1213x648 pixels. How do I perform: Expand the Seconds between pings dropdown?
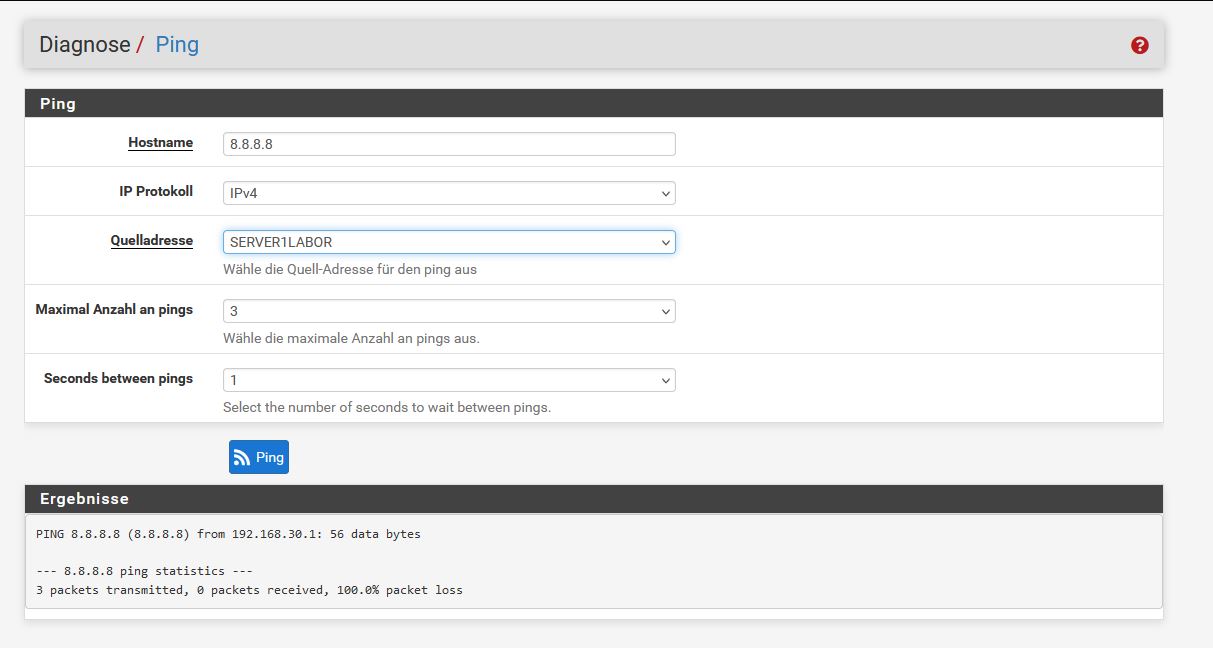pyautogui.click(x=449, y=380)
